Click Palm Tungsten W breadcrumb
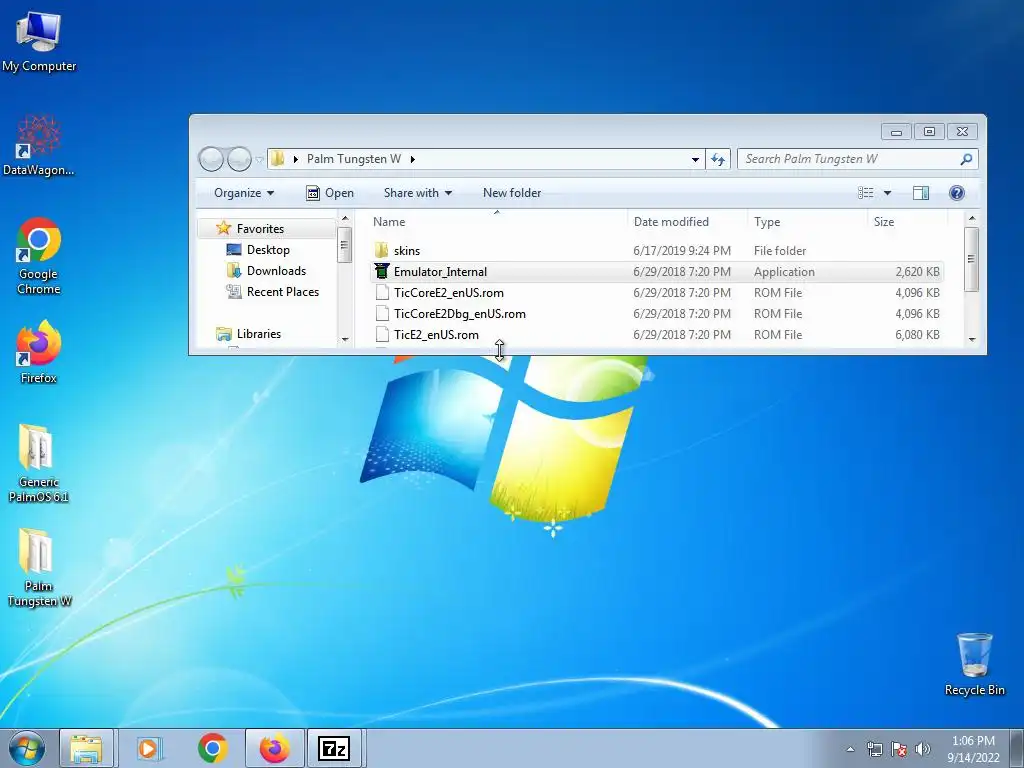This screenshot has height=768, width=1024. (x=353, y=159)
